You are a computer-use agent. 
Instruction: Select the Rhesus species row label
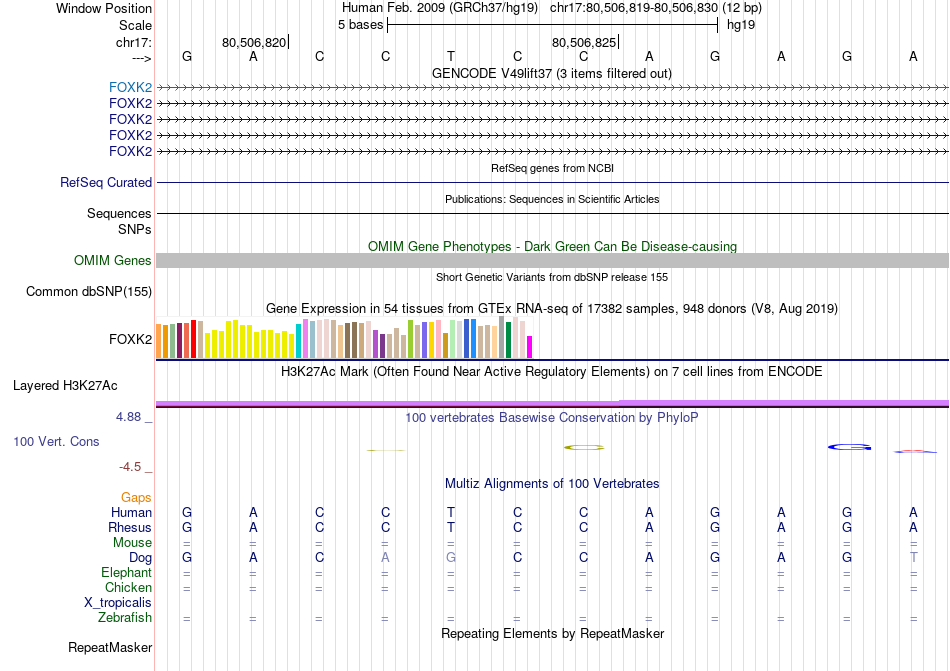(130, 527)
